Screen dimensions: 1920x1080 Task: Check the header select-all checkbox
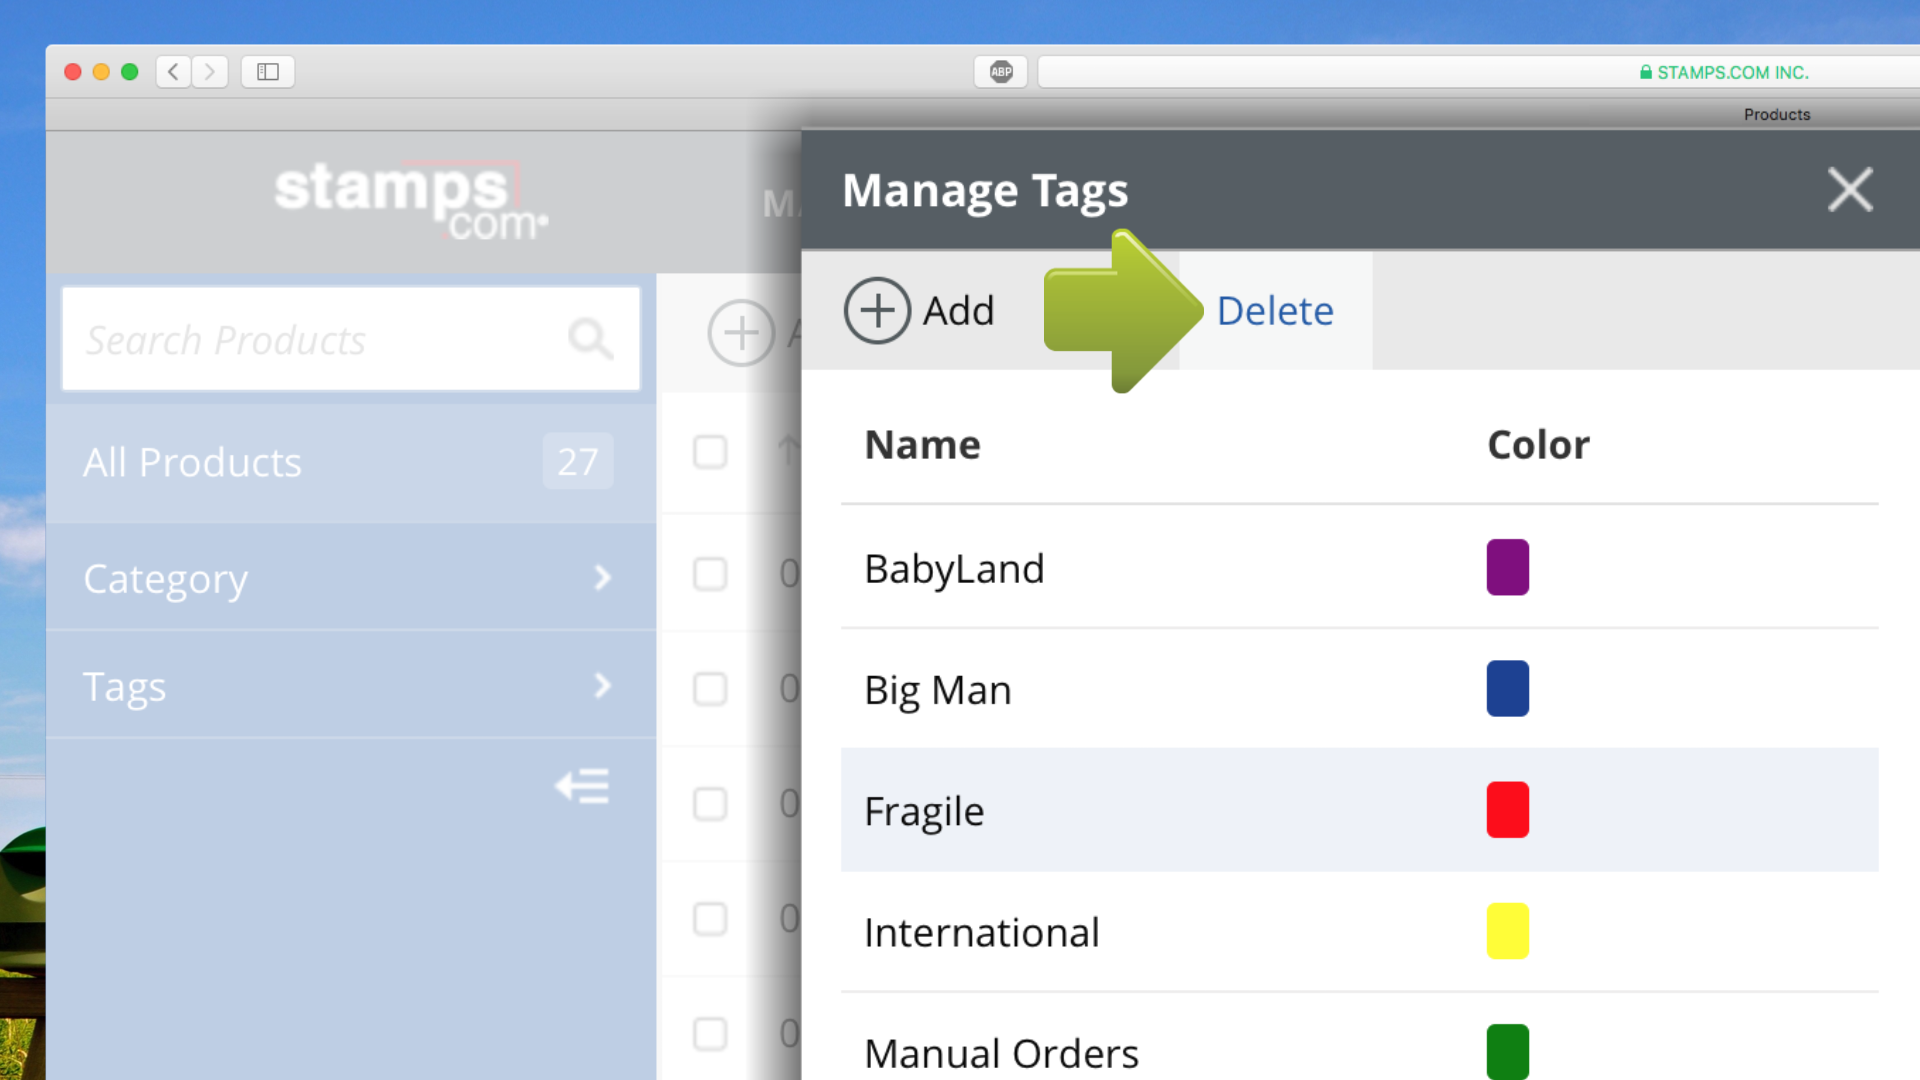[710, 452]
